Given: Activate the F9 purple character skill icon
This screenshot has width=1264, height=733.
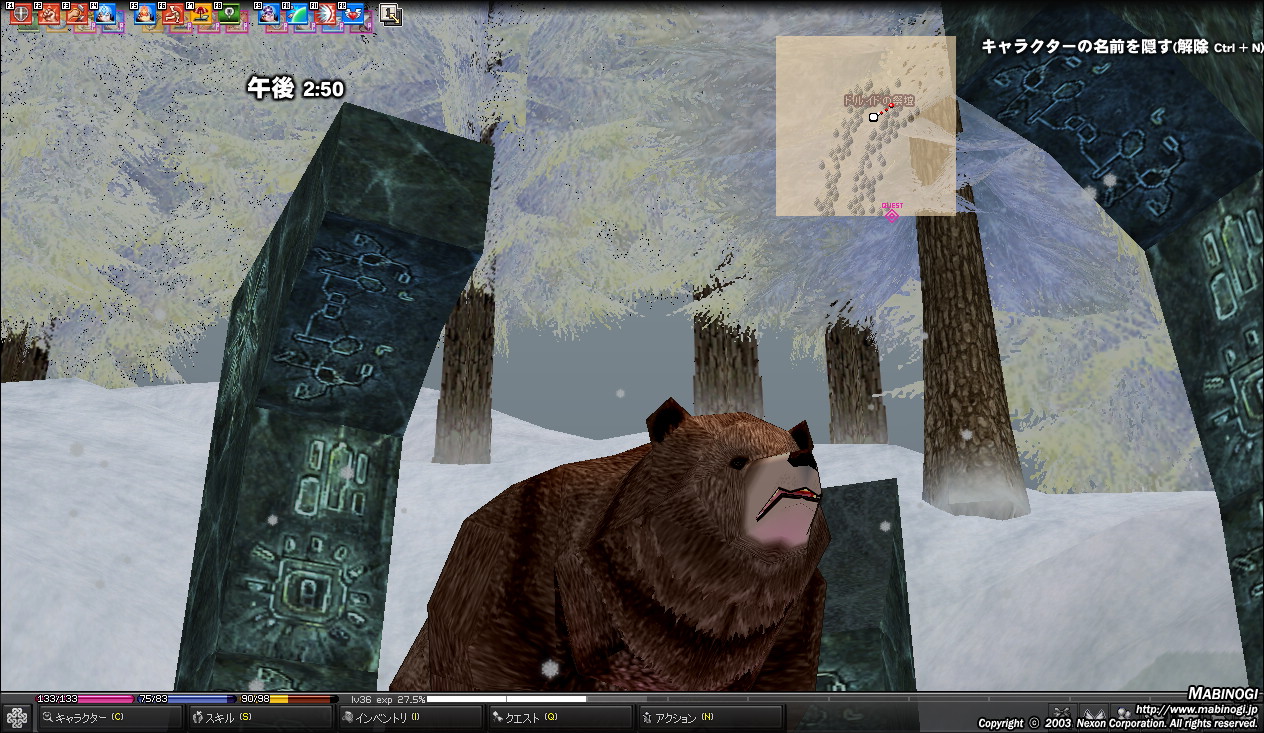Looking at the screenshot, I should [269, 14].
